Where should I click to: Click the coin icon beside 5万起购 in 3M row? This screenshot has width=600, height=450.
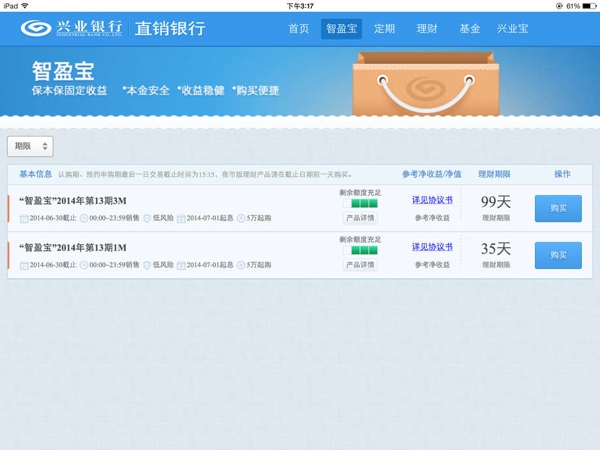[241, 218]
